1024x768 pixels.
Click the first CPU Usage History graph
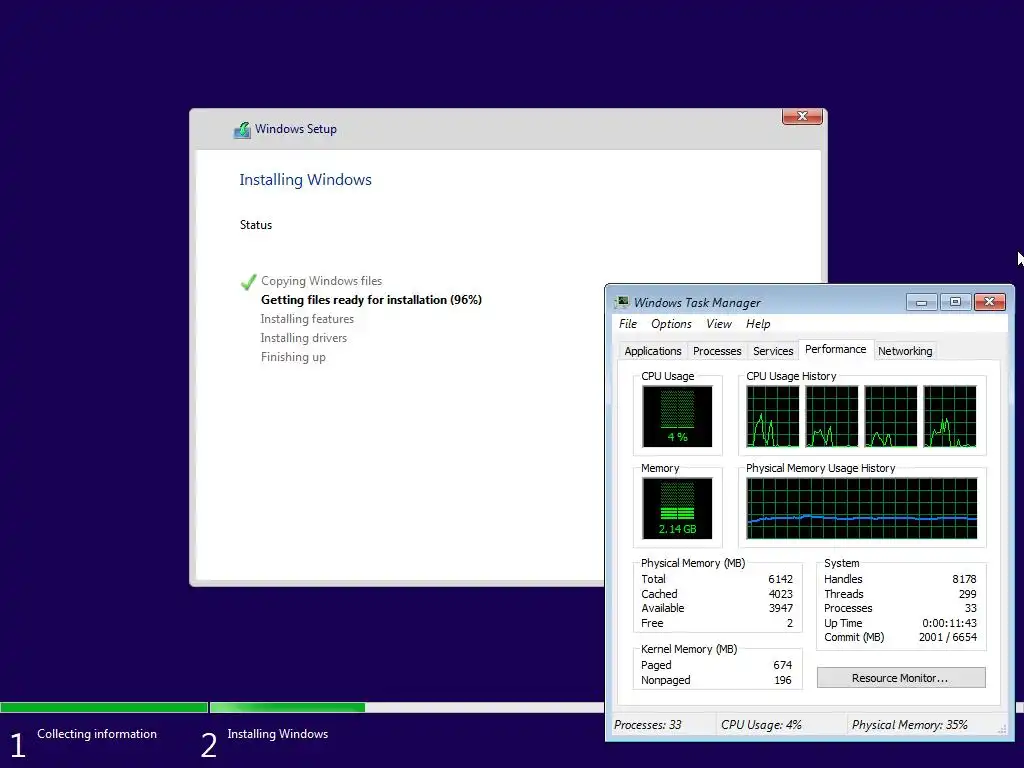[x=773, y=416]
